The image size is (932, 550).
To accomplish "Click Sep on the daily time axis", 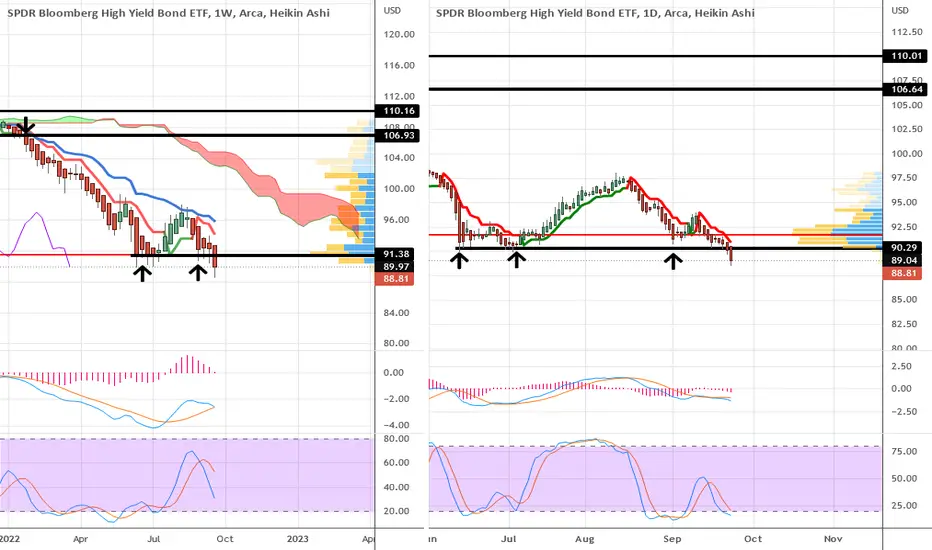I will coord(672,539).
